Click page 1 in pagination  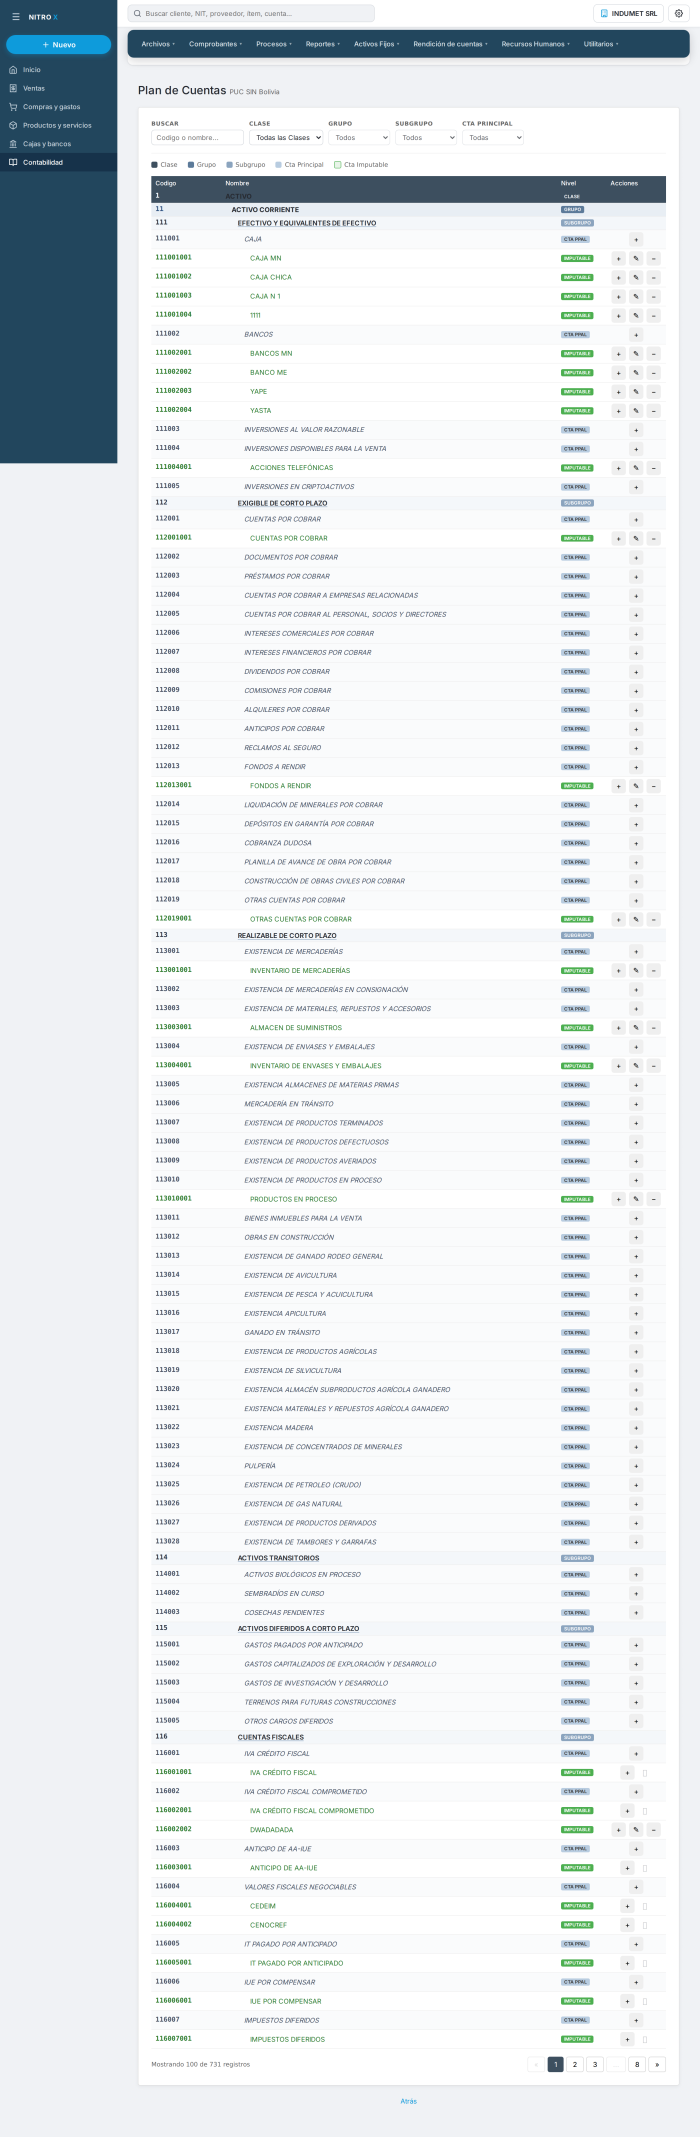click(x=555, y=2064)
